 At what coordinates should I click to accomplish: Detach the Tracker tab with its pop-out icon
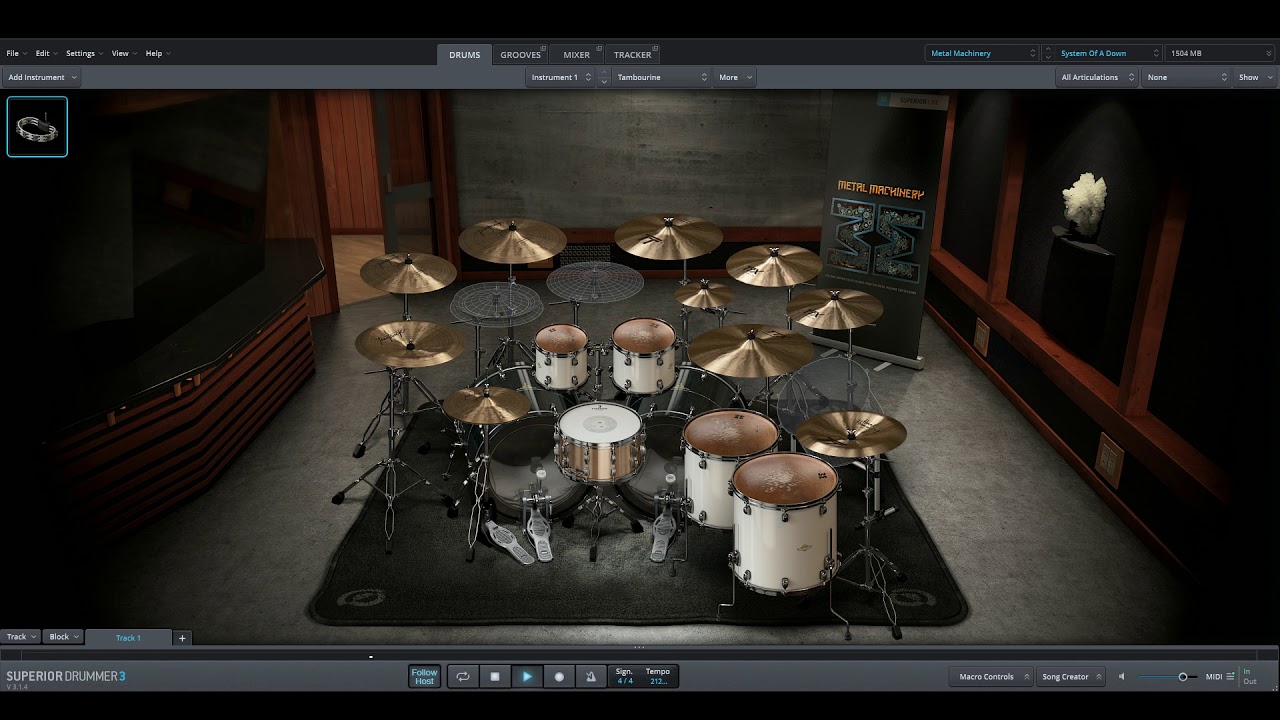(x=655, y=49)
